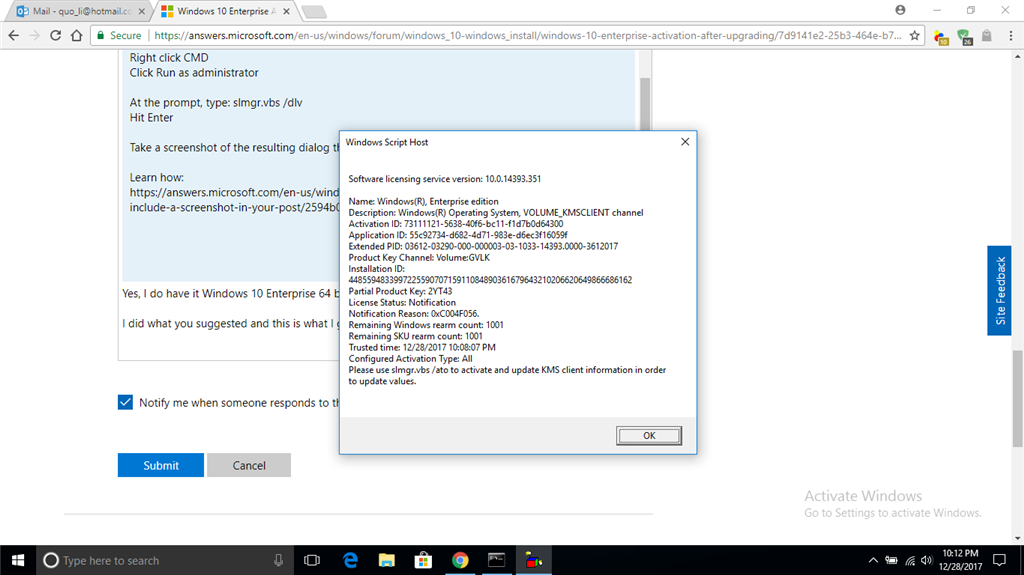
Task: Click the gray lock extension icon
Action: click(987, 35)
